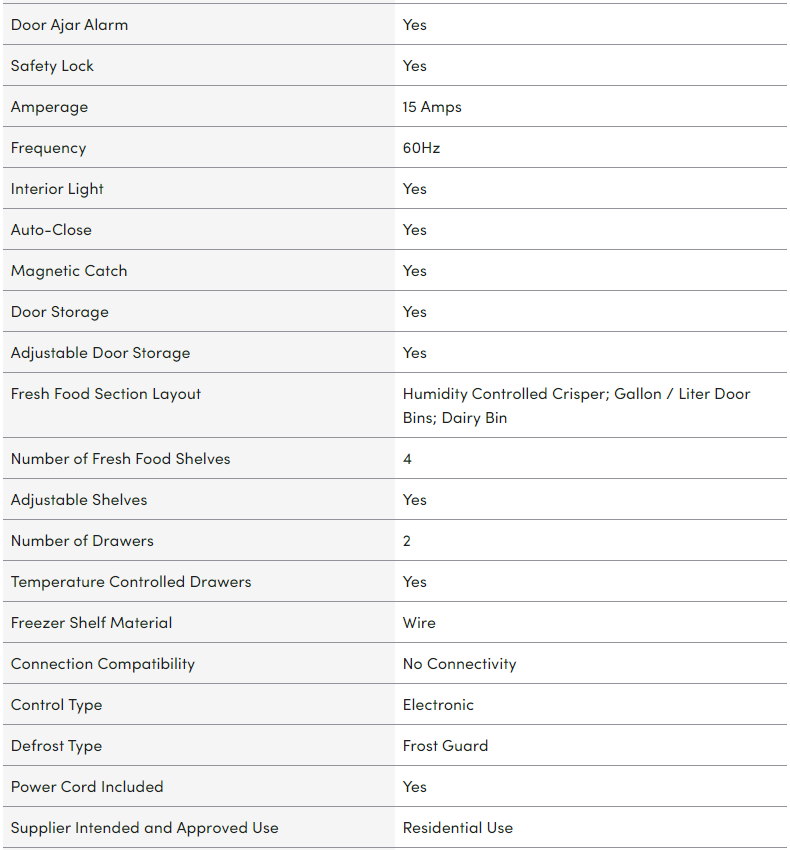790x850 pixels.
Task: Click the Interior Light label
Action: 57,189
